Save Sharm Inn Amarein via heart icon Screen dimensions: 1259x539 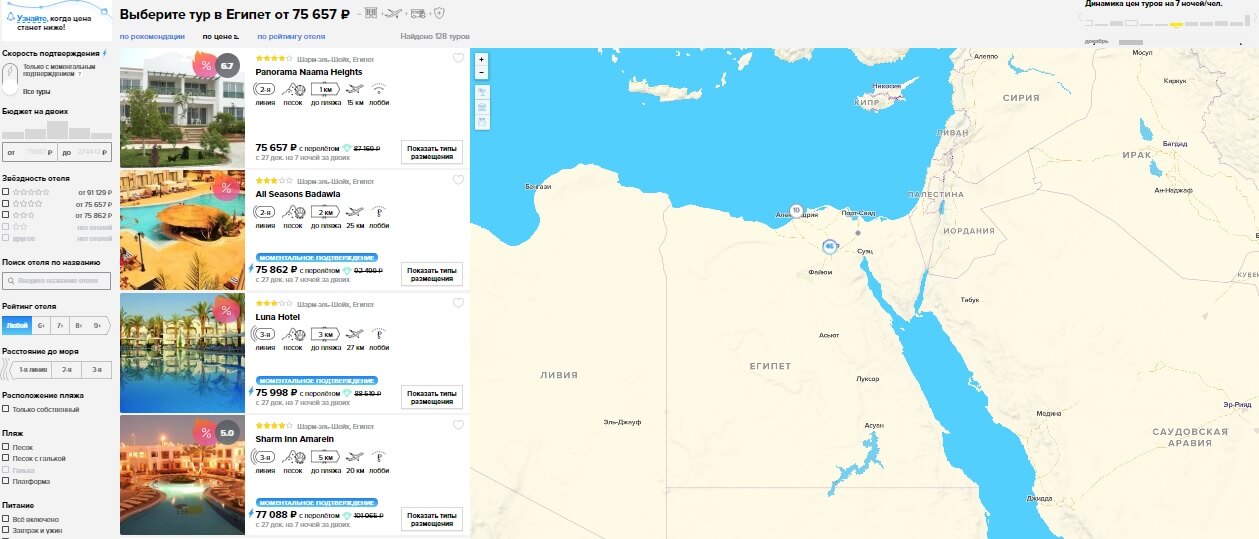coord(458,425)
